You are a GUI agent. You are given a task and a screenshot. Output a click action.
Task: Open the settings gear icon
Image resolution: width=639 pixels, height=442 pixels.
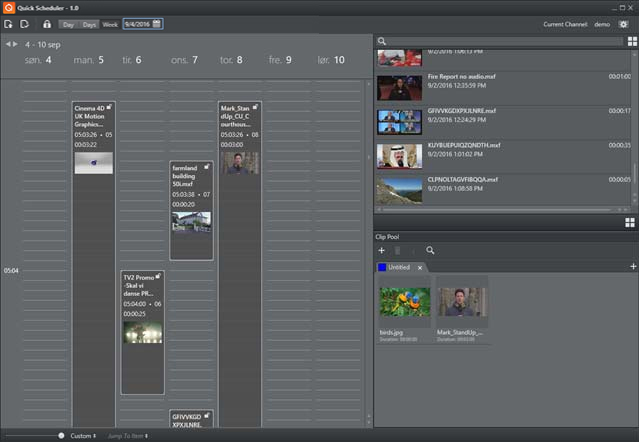click(624, 24)
